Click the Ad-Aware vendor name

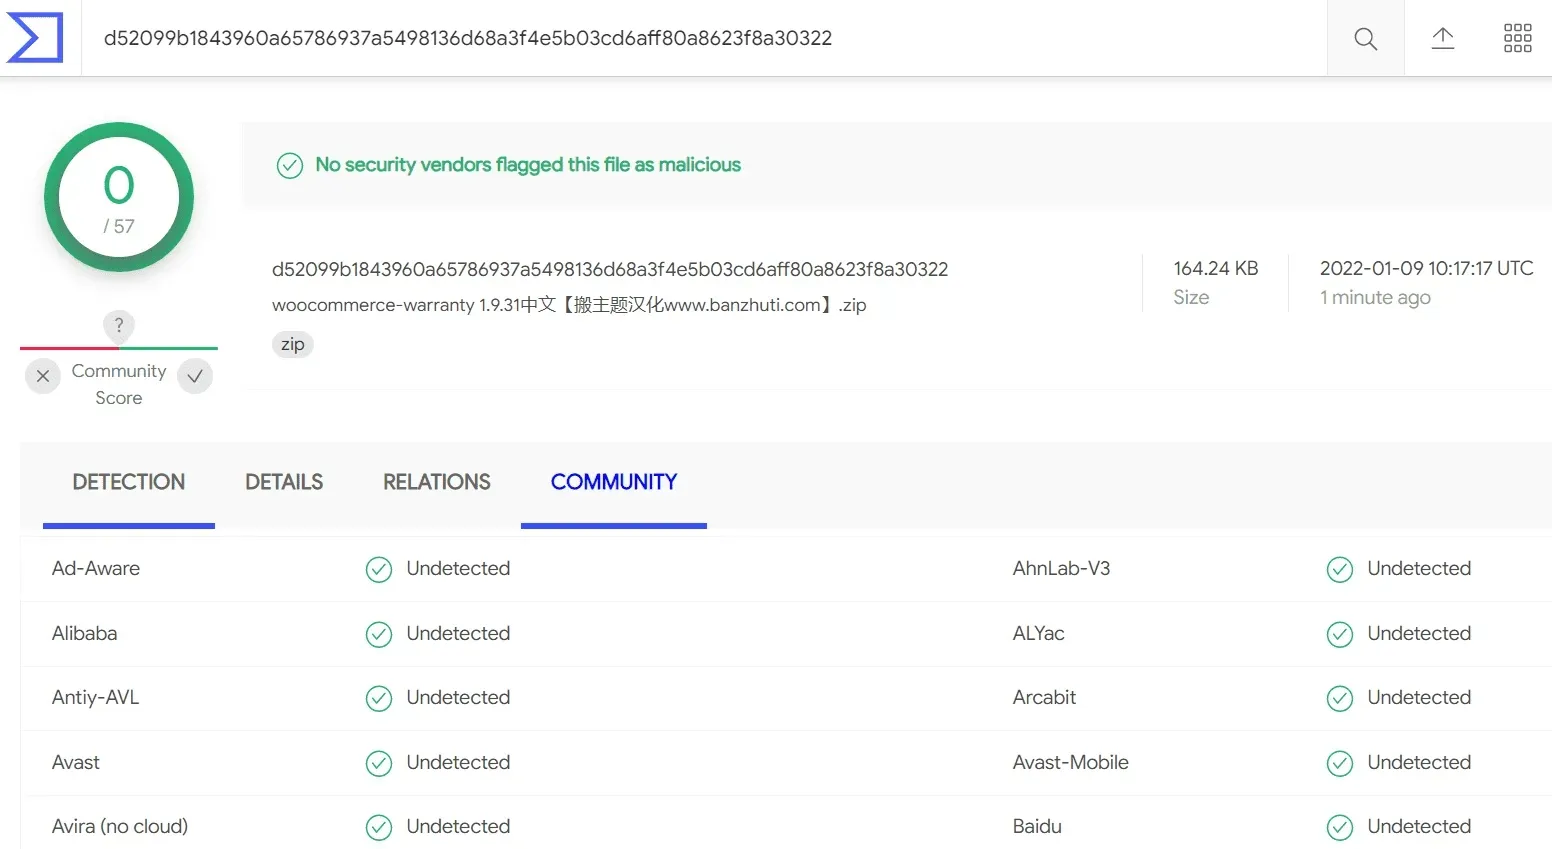point(96,568)
